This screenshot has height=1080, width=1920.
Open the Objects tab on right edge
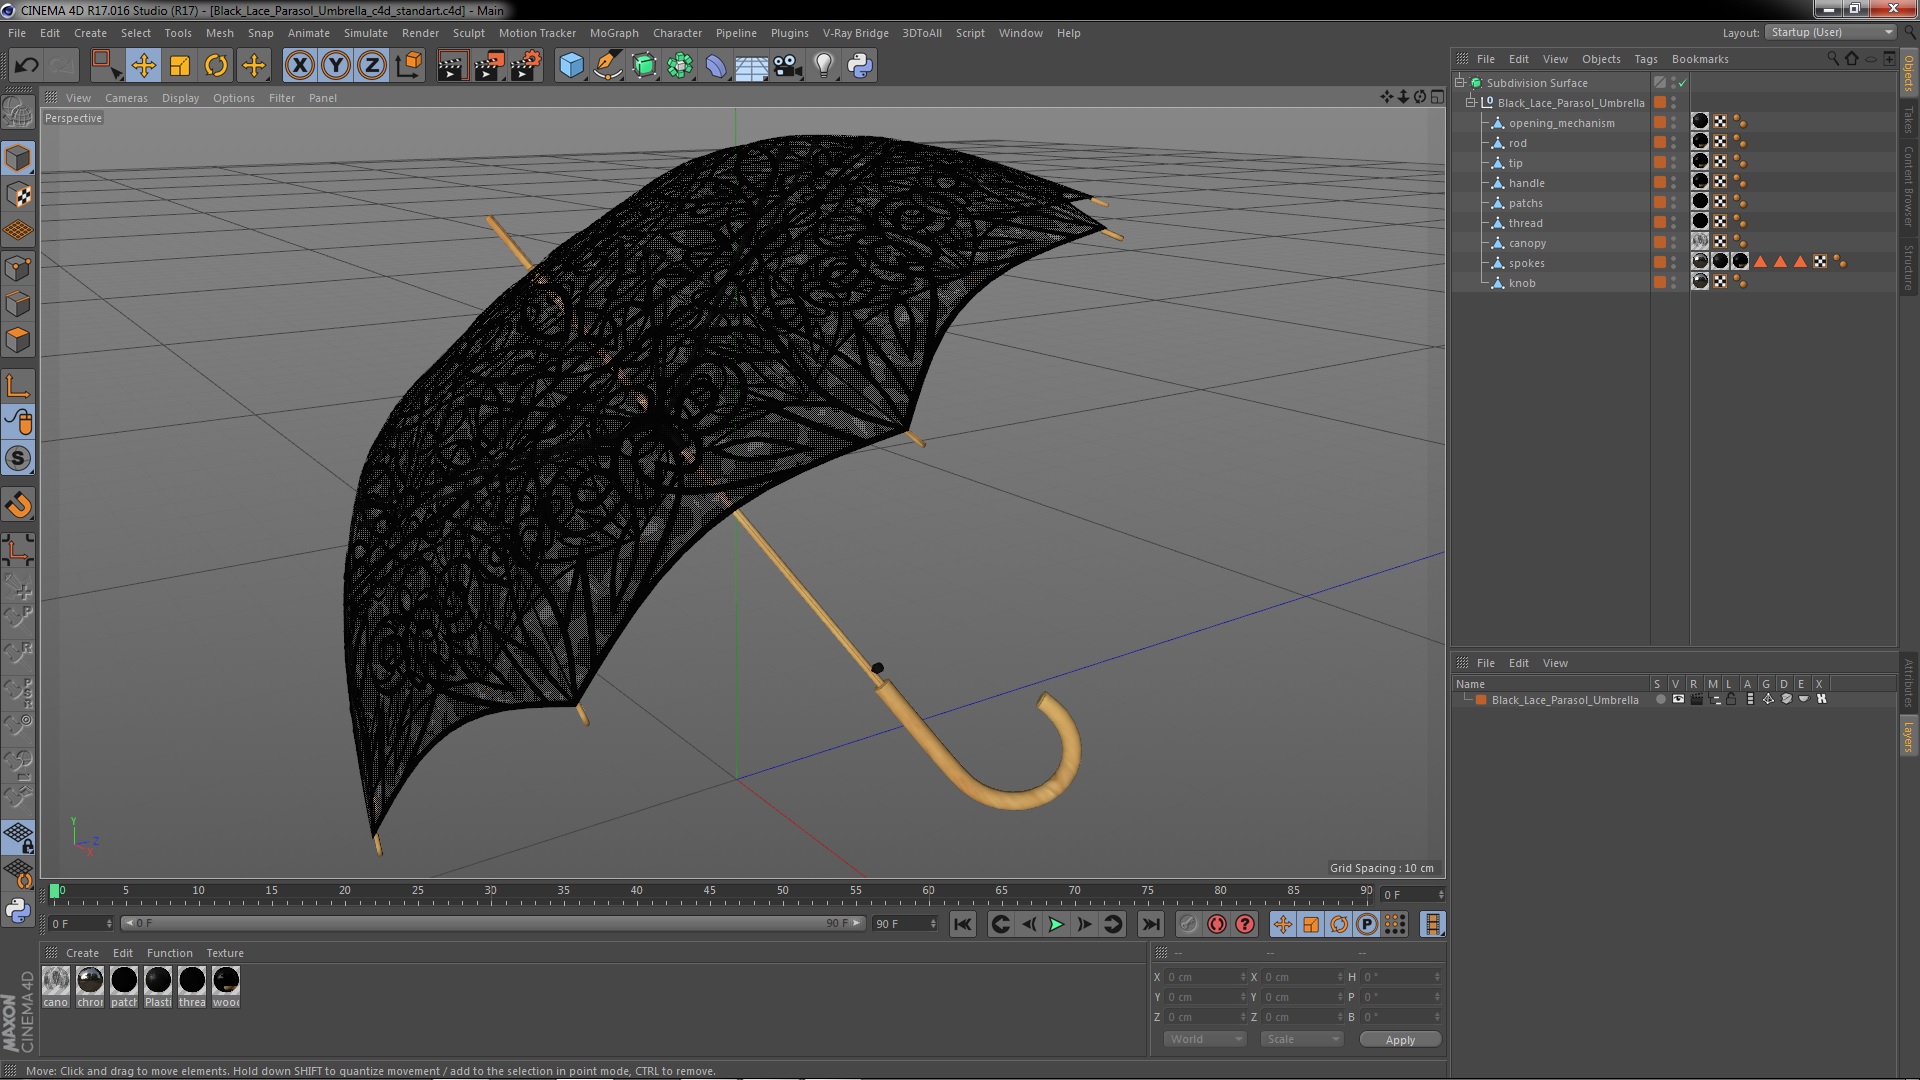[1909, 72]
